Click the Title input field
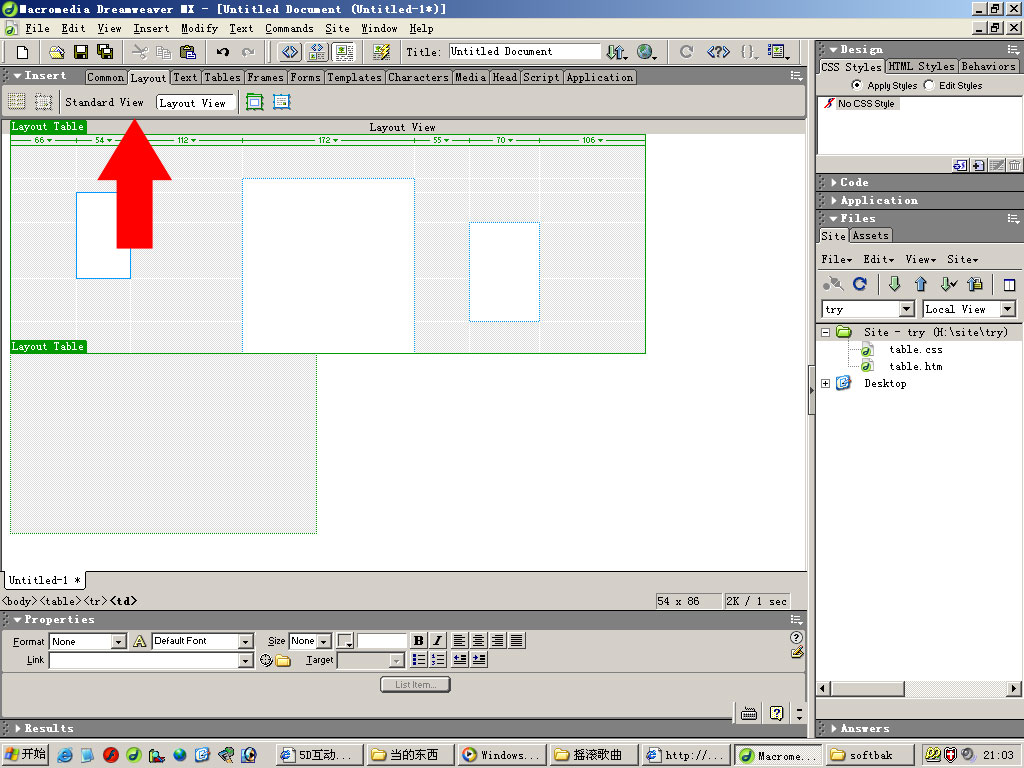1024x768 pixels. pos(524,52)
